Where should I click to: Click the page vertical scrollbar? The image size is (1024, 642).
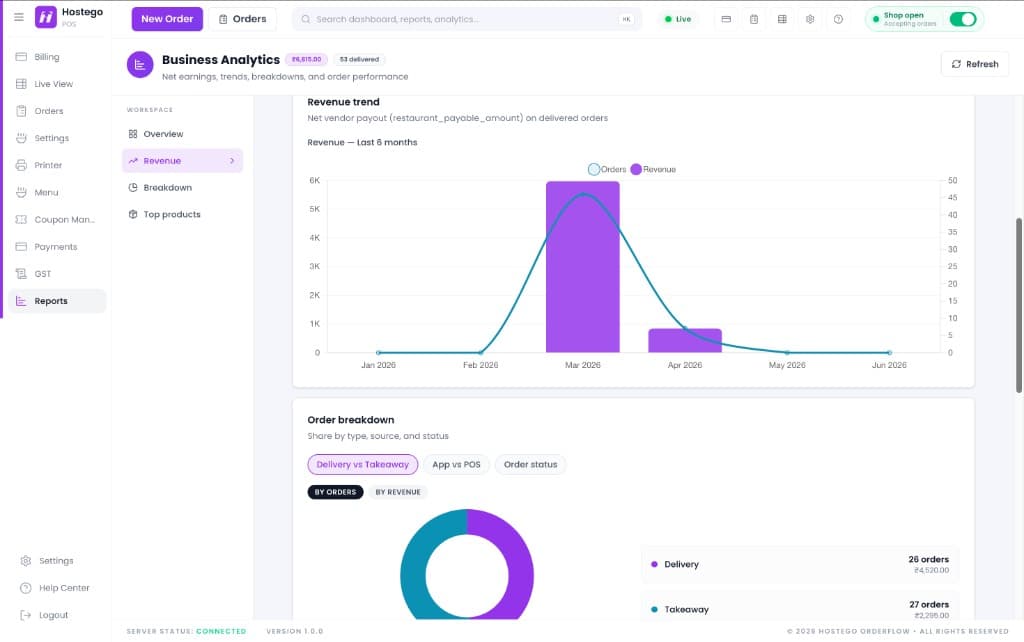[1018, 305]
